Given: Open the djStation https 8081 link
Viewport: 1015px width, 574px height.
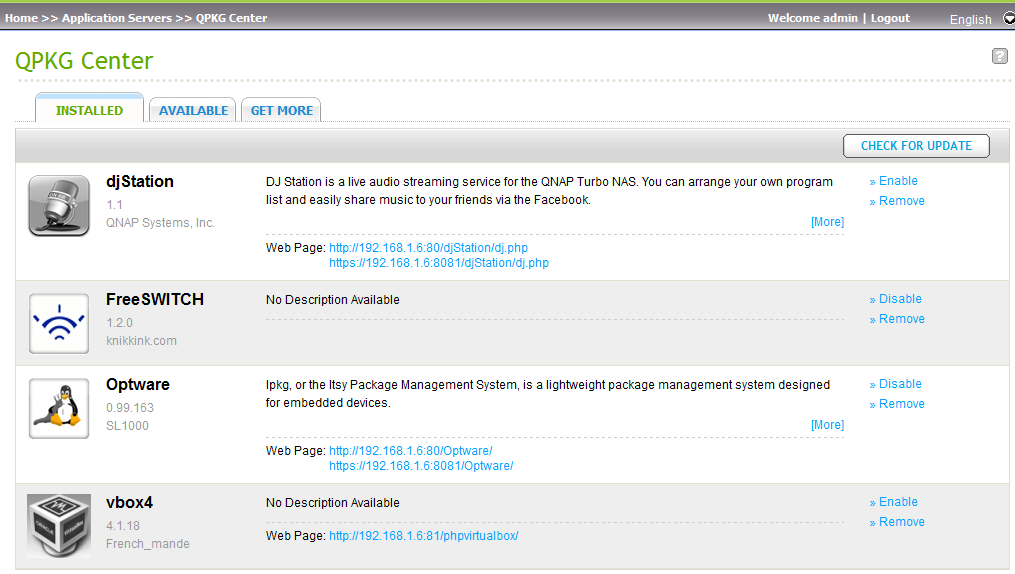Looking at the screenshot, I should click(x=438, y=263).
